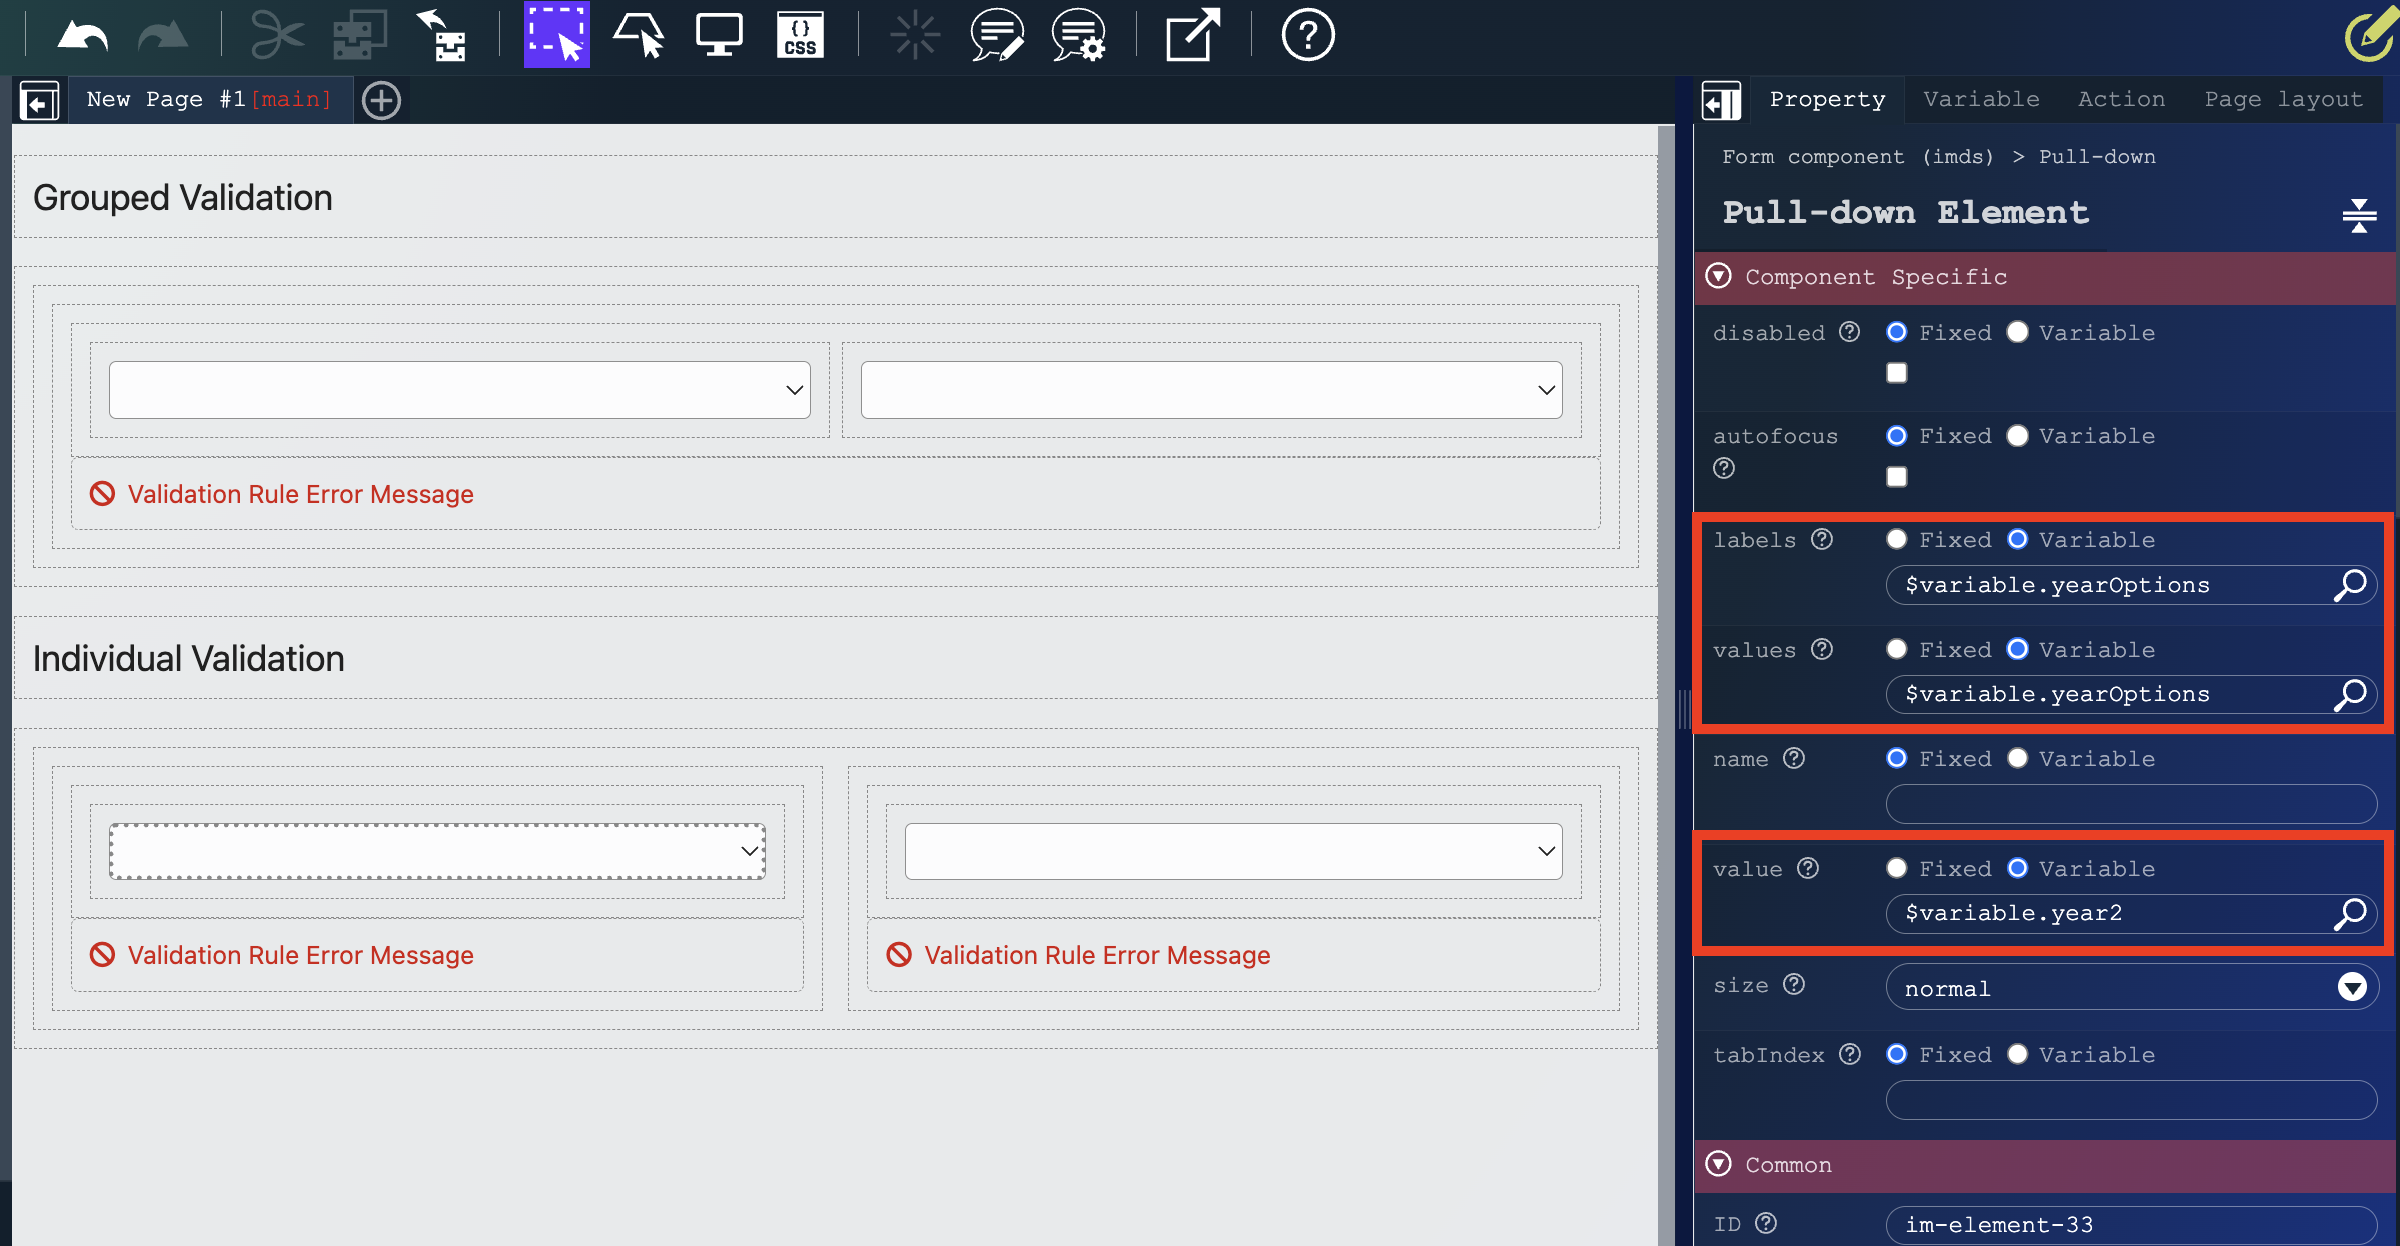Click the name property input field
This screenshot has width=2400, height=1246.
coord(2131,804)
